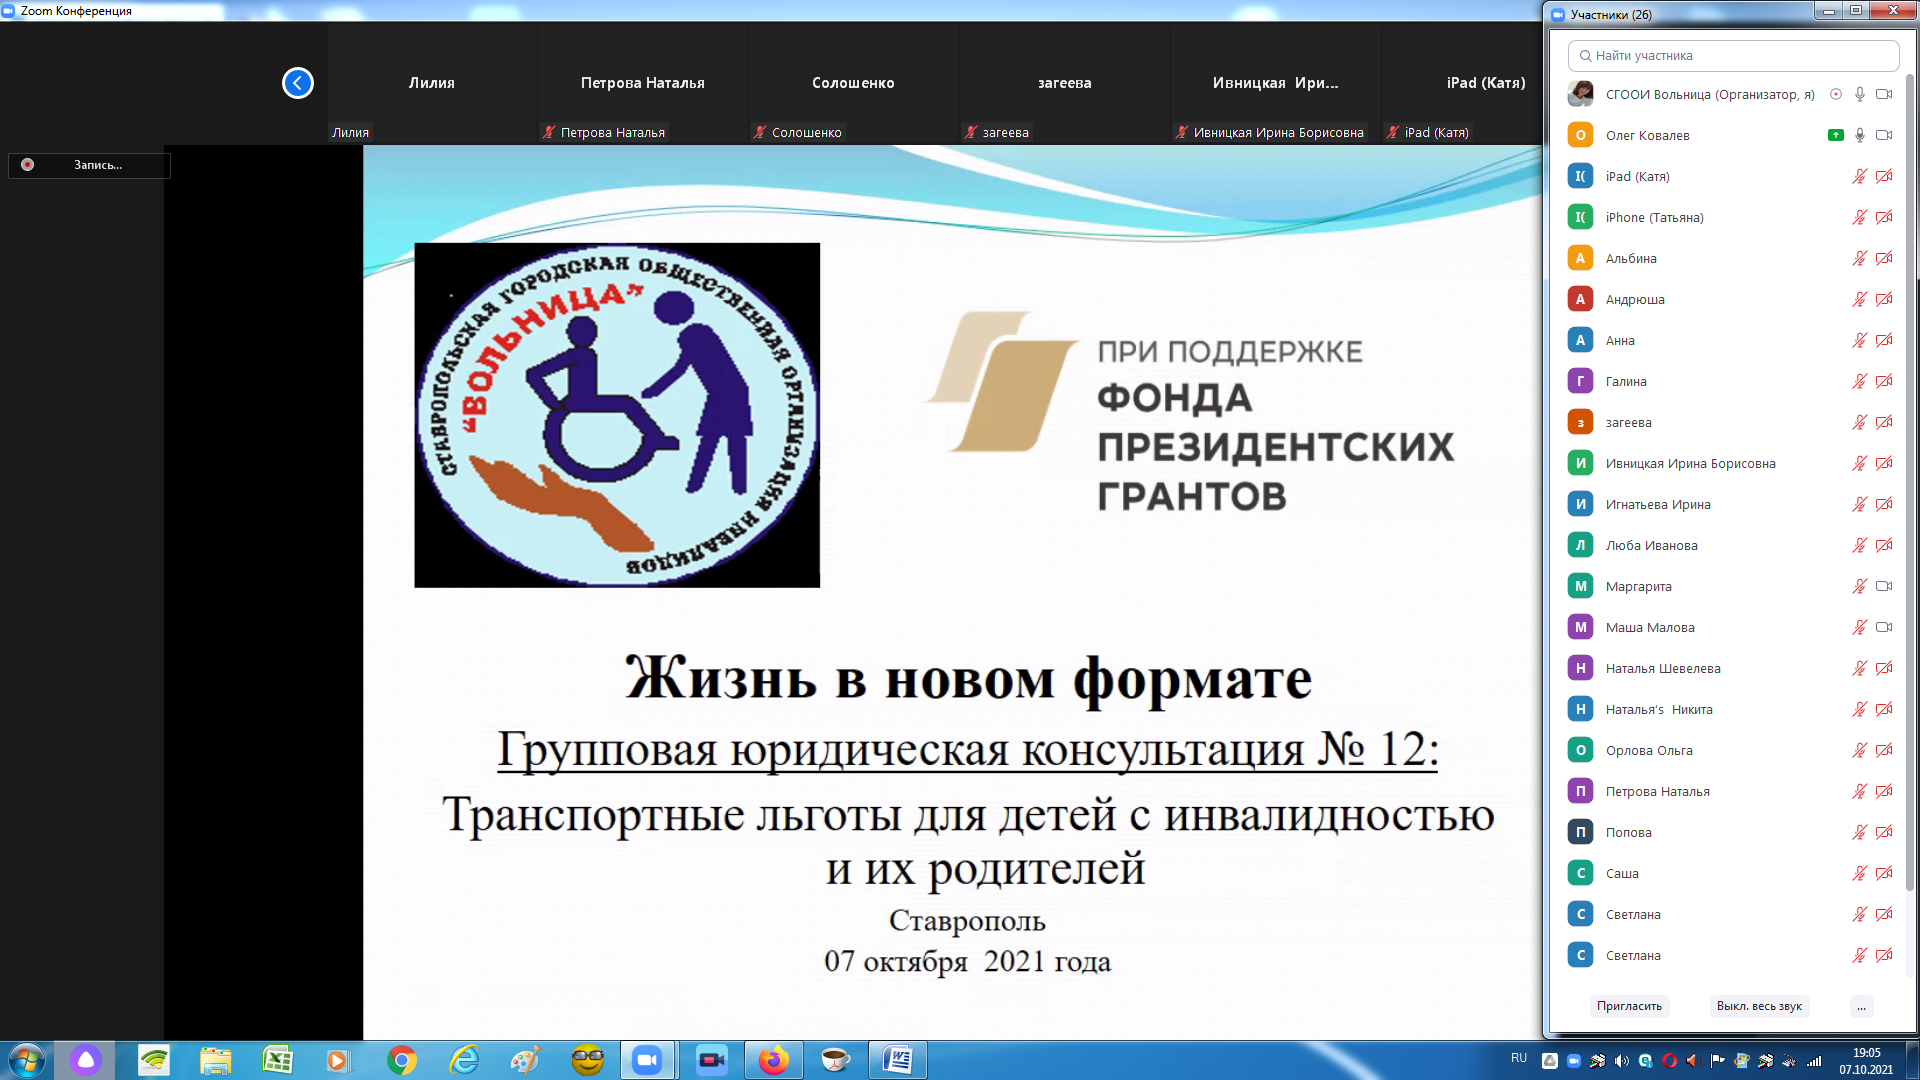This screenshot has width=1920, height=1080.
Task: Click camera icon for Маргарита
Action: [x=1884, y=586]
